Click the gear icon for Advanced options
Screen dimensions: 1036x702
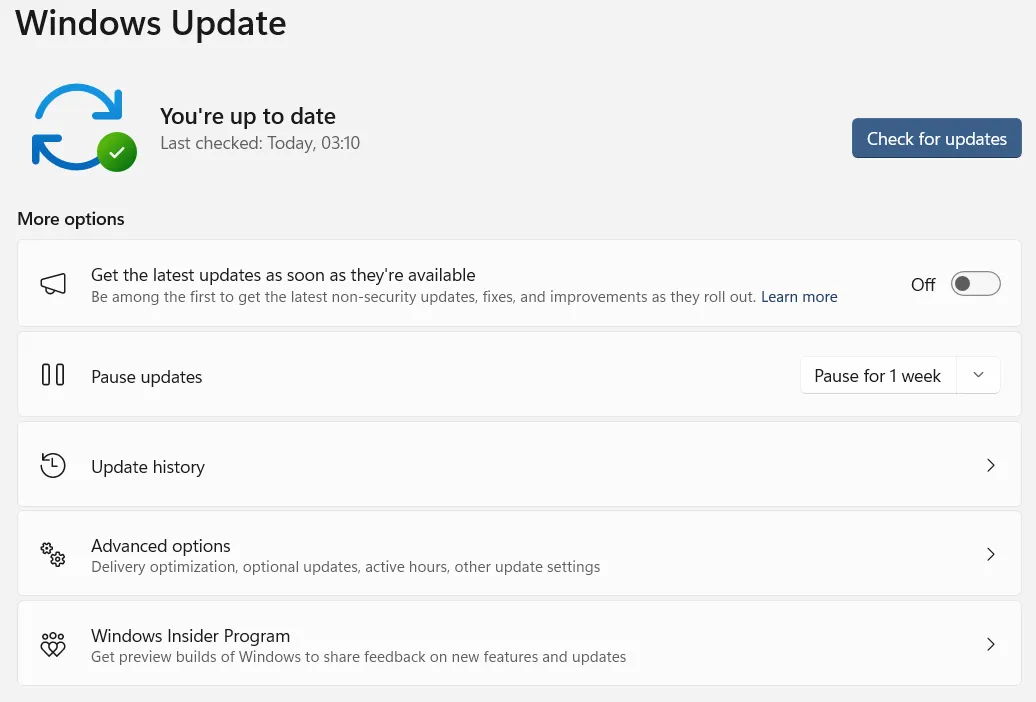(53, 554)
